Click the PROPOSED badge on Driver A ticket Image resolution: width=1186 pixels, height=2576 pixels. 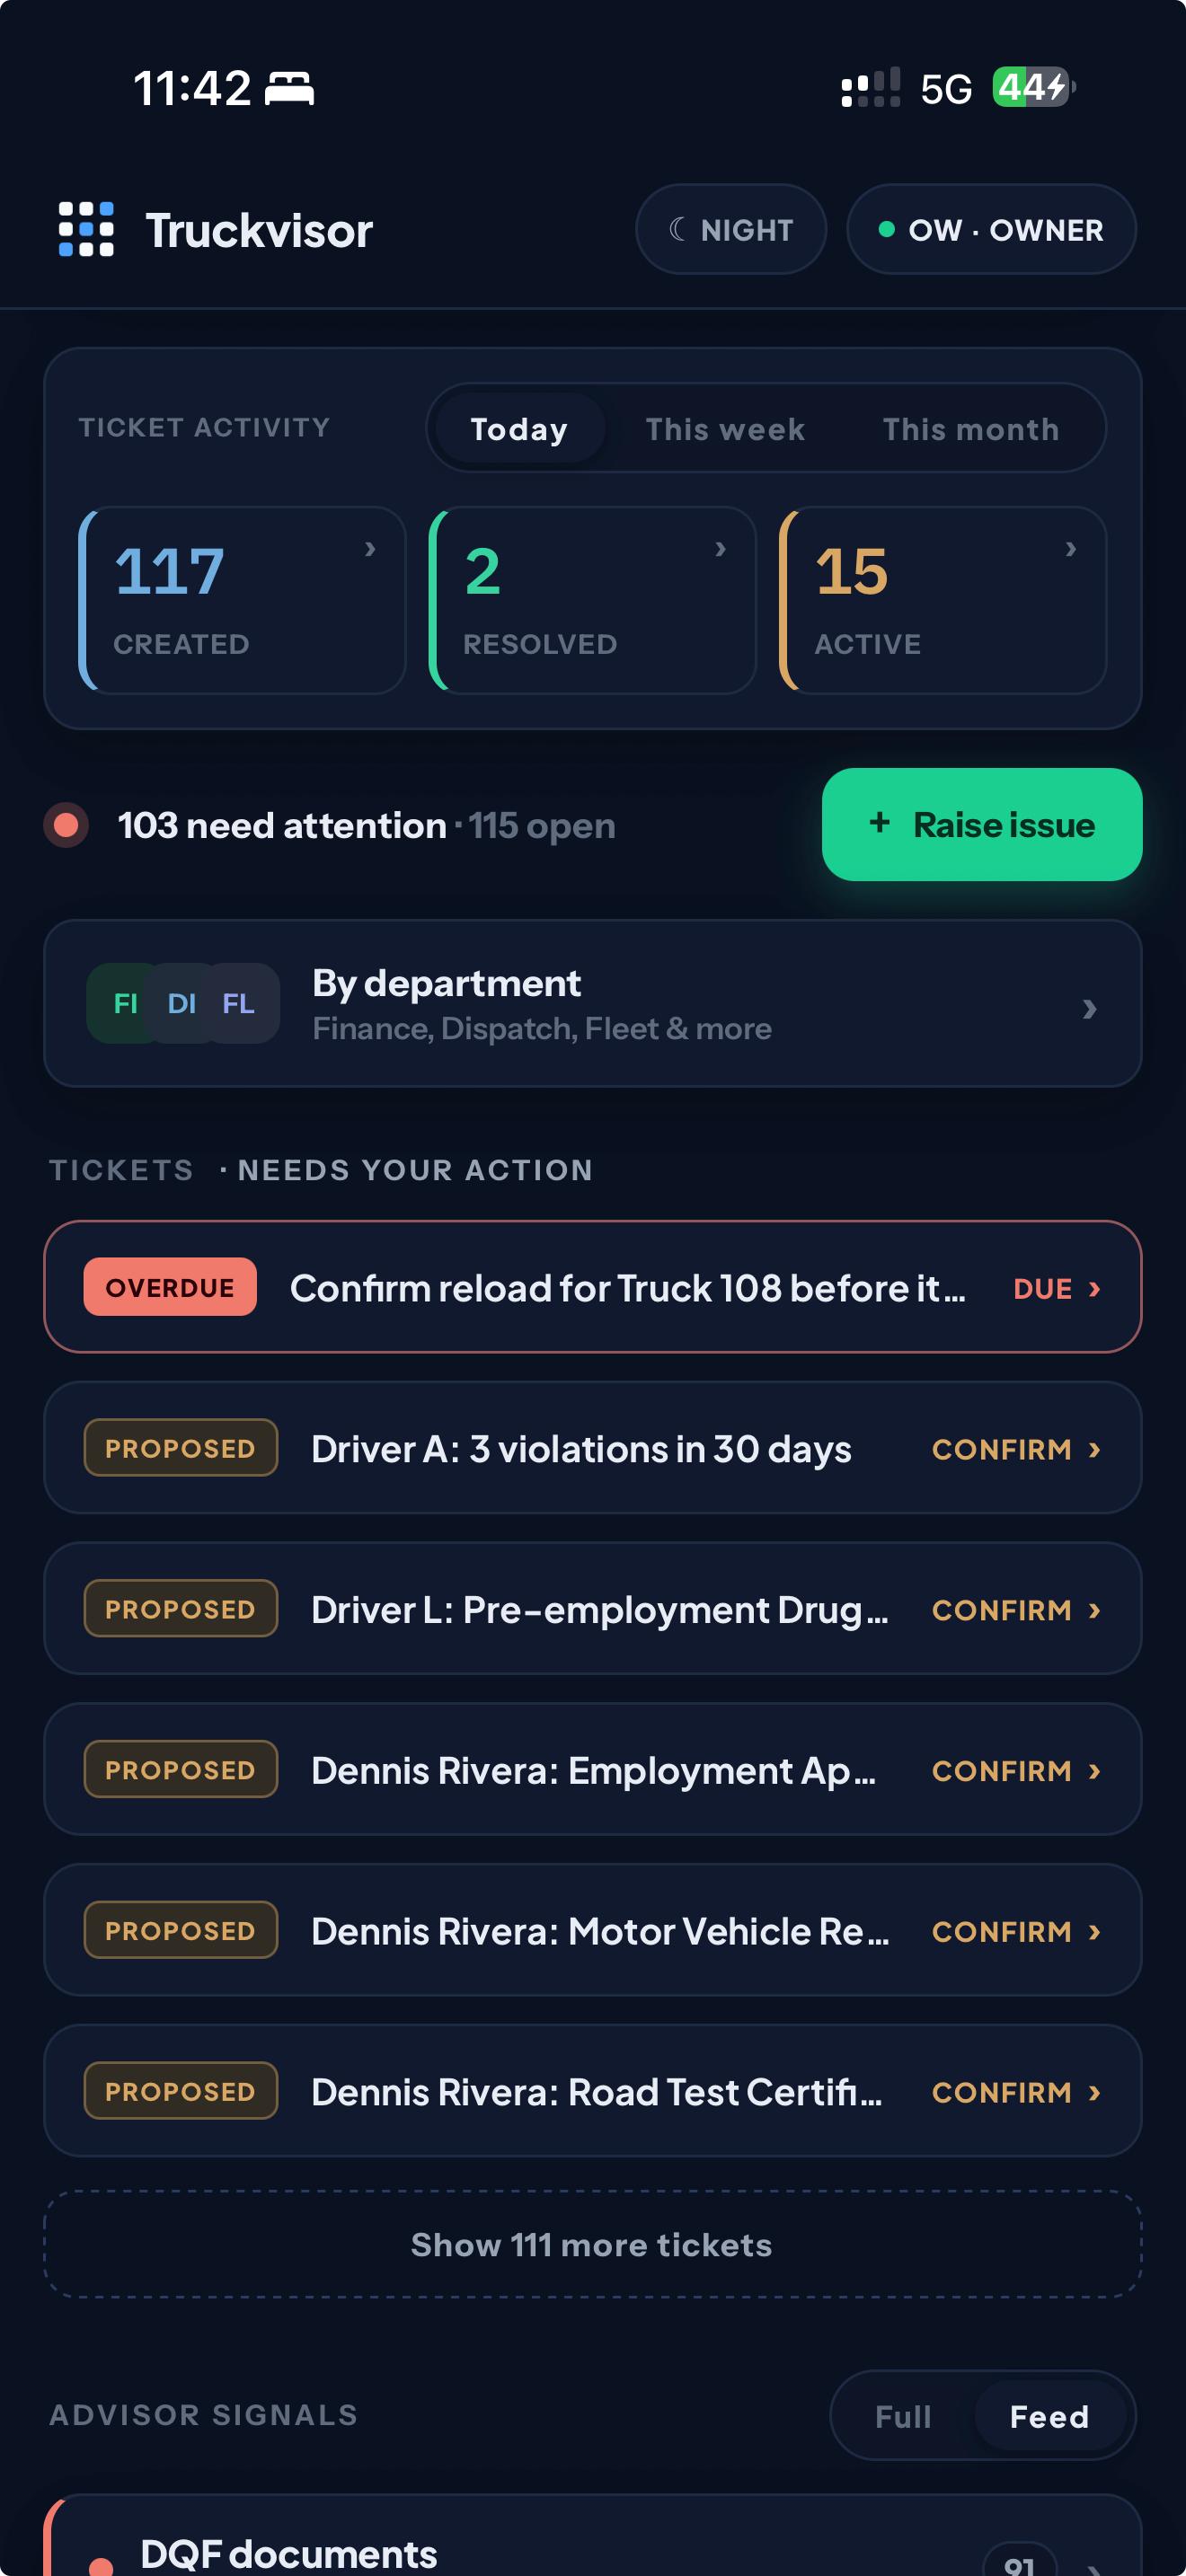coord(181,1448)
